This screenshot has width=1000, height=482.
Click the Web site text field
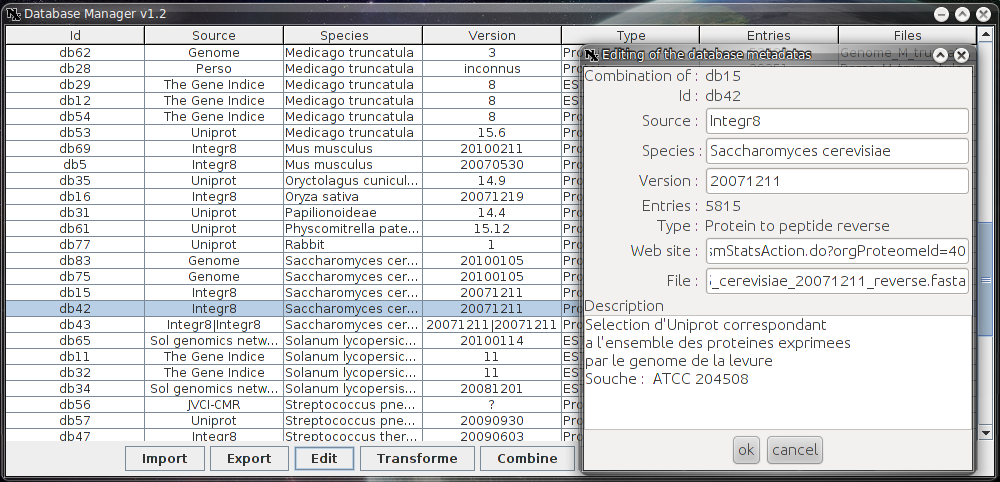click(836, 249)
